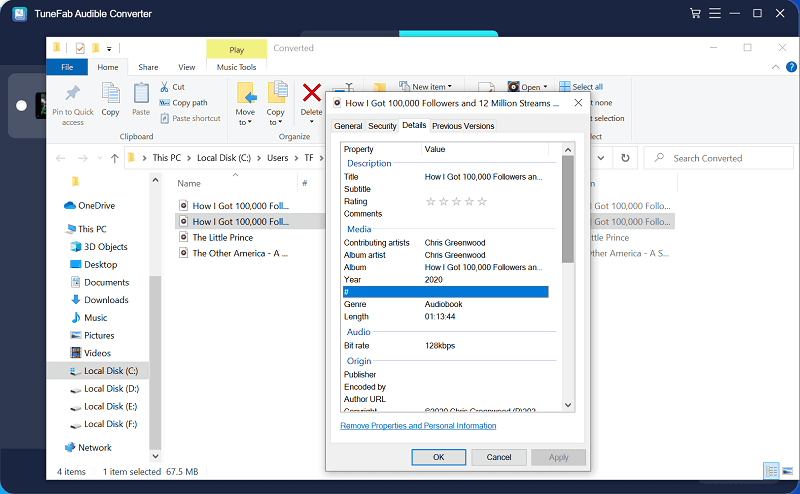Viewport: 800px width, 494px height.
Task: Set rating to five stars
Action: 482,202
